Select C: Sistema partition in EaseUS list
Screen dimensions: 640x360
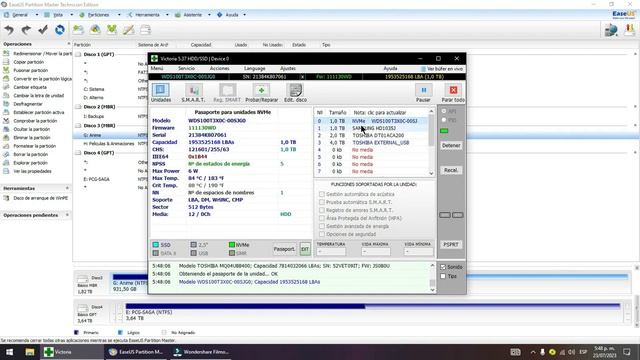pyautogui.click(x=94, y=89)
